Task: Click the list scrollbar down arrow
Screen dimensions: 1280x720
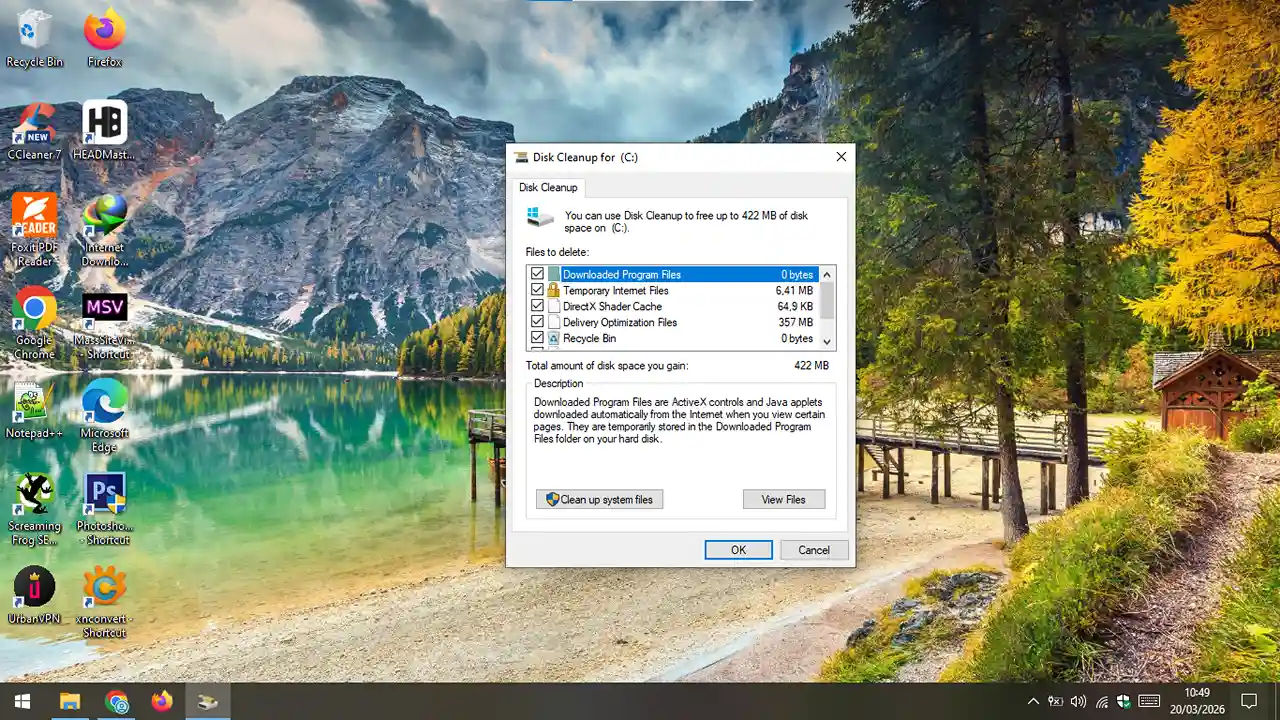Action: [x=826, y=341]
